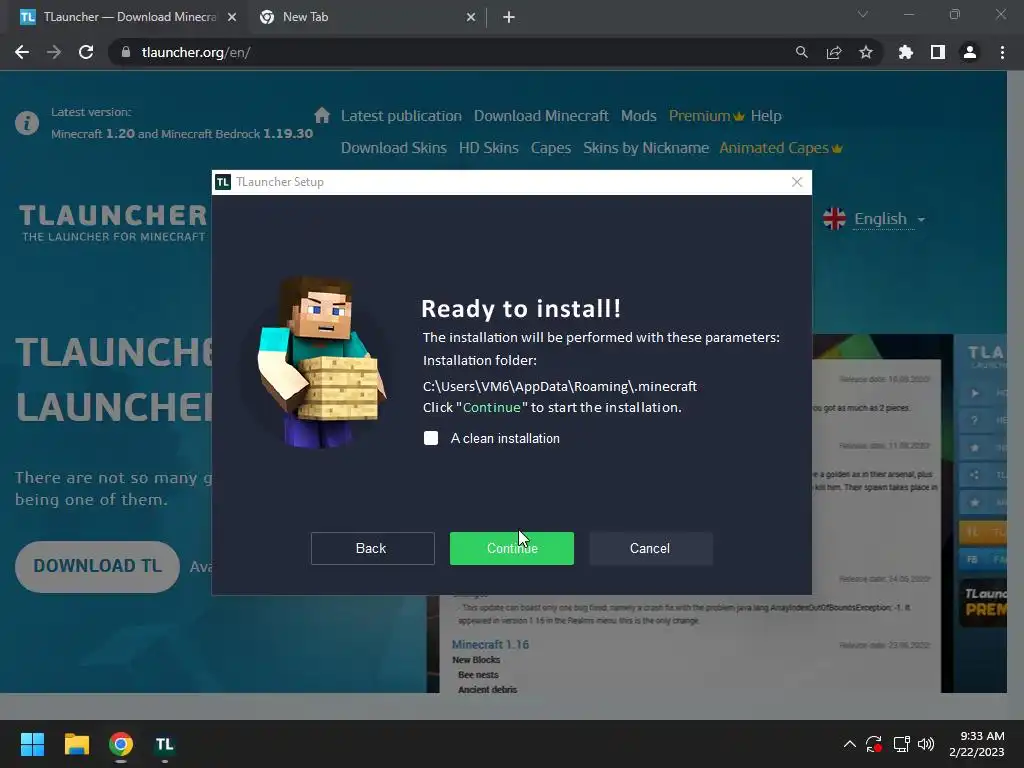Open the Chrome extensions puzzle icon
Screen dimensions: 1024x768
906,52
